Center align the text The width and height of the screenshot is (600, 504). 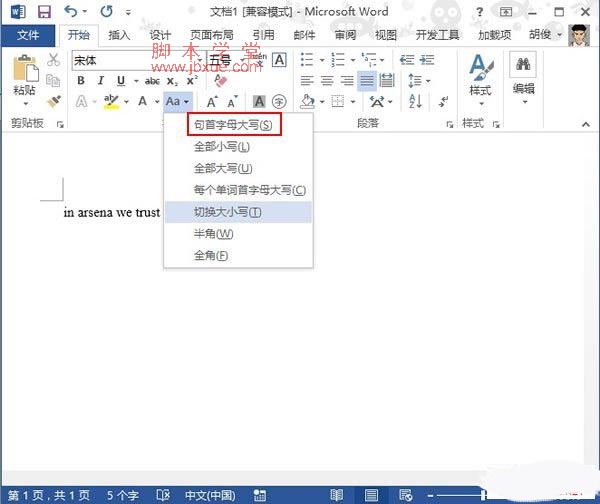pos(327,81)
